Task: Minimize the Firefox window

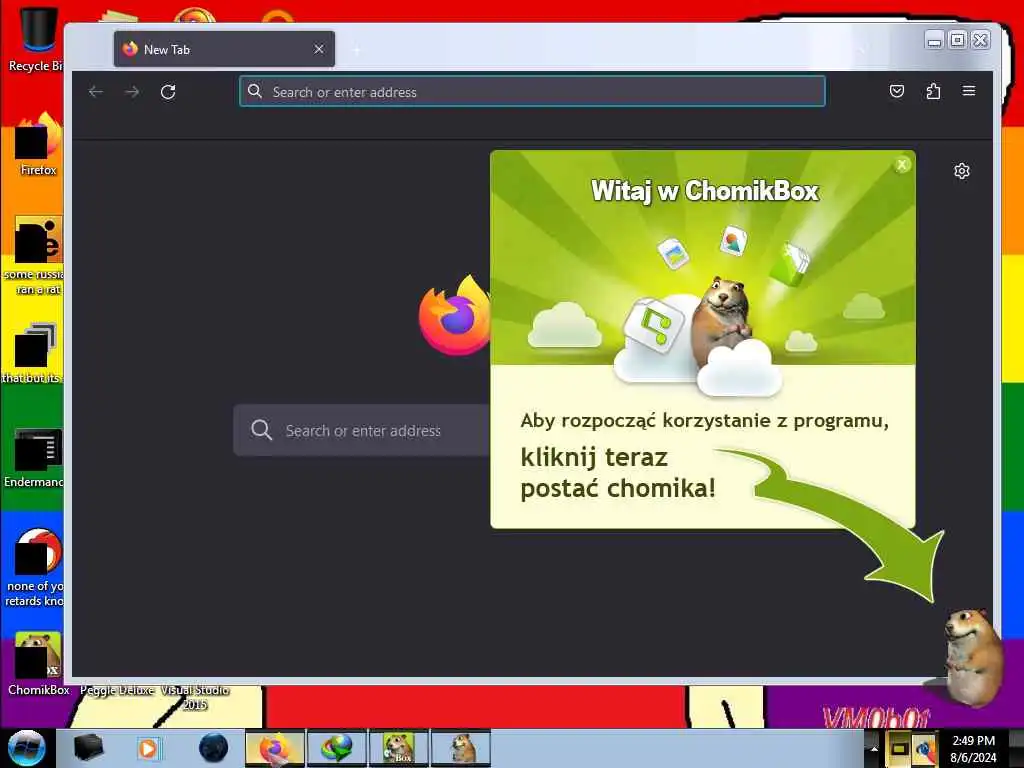Action: point(935,40)
